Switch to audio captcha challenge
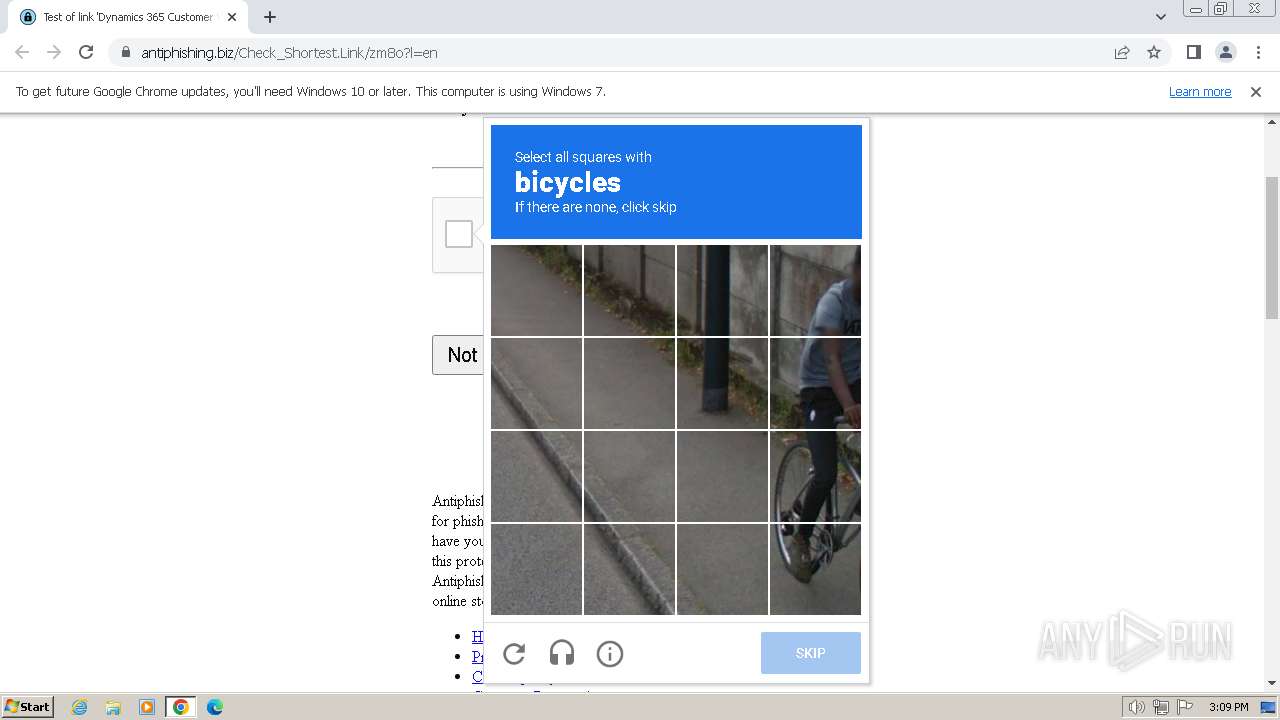The width and height of the screenshot is (1280, 720). (x=562, y=654)
